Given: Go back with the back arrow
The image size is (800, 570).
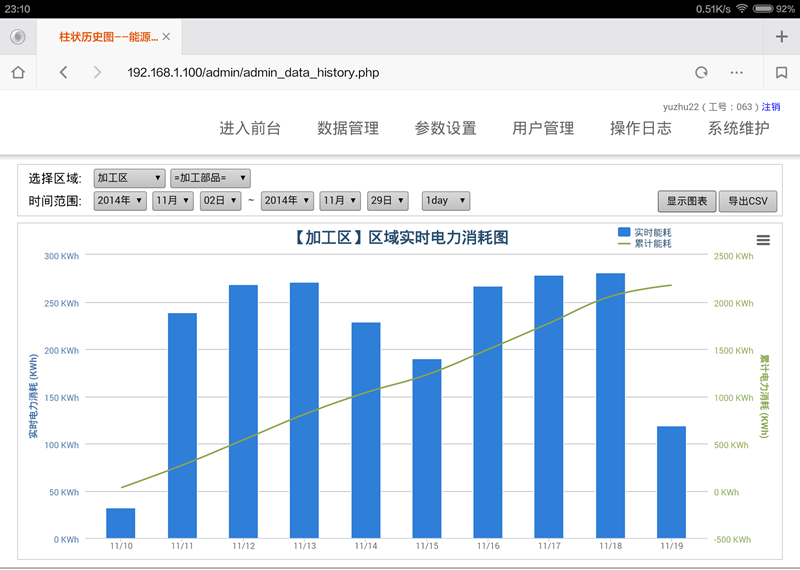Looking at the screenshot, I should click(x=63, y=72).
